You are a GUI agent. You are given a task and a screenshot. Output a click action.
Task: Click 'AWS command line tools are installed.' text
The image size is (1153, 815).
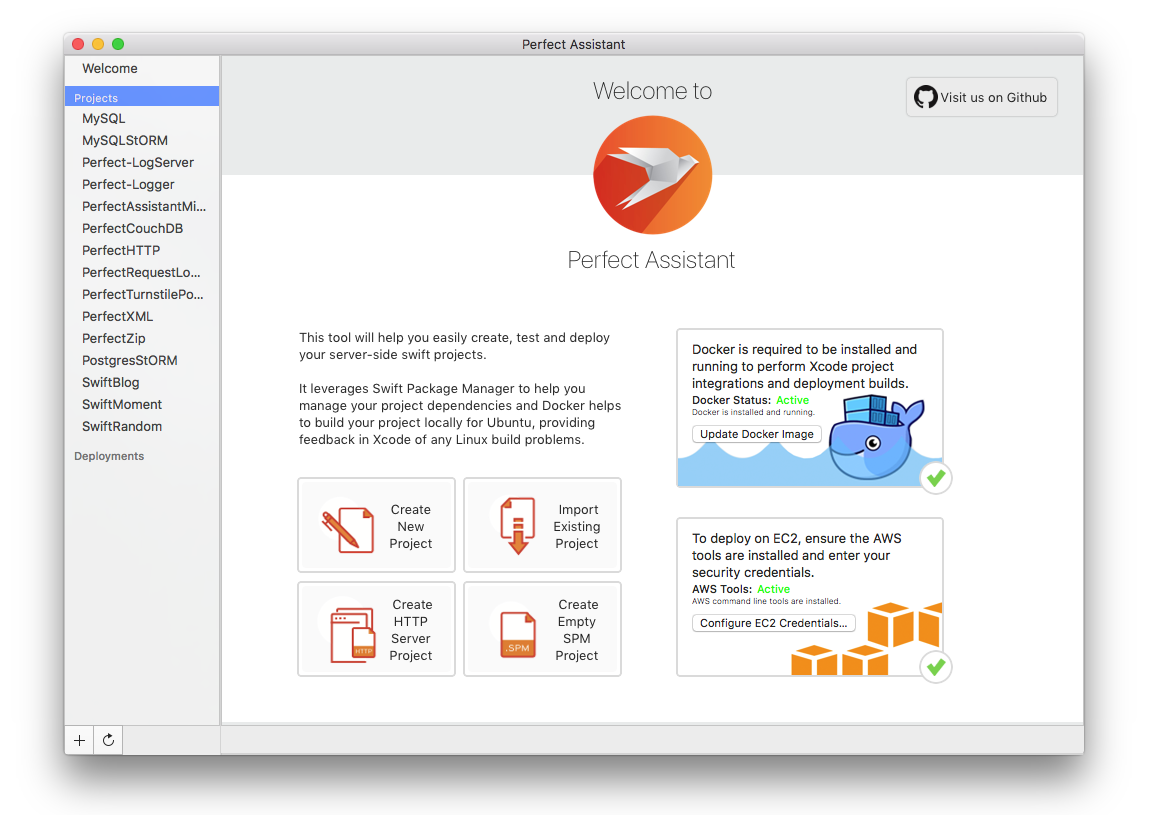click(x=765, y=601)
